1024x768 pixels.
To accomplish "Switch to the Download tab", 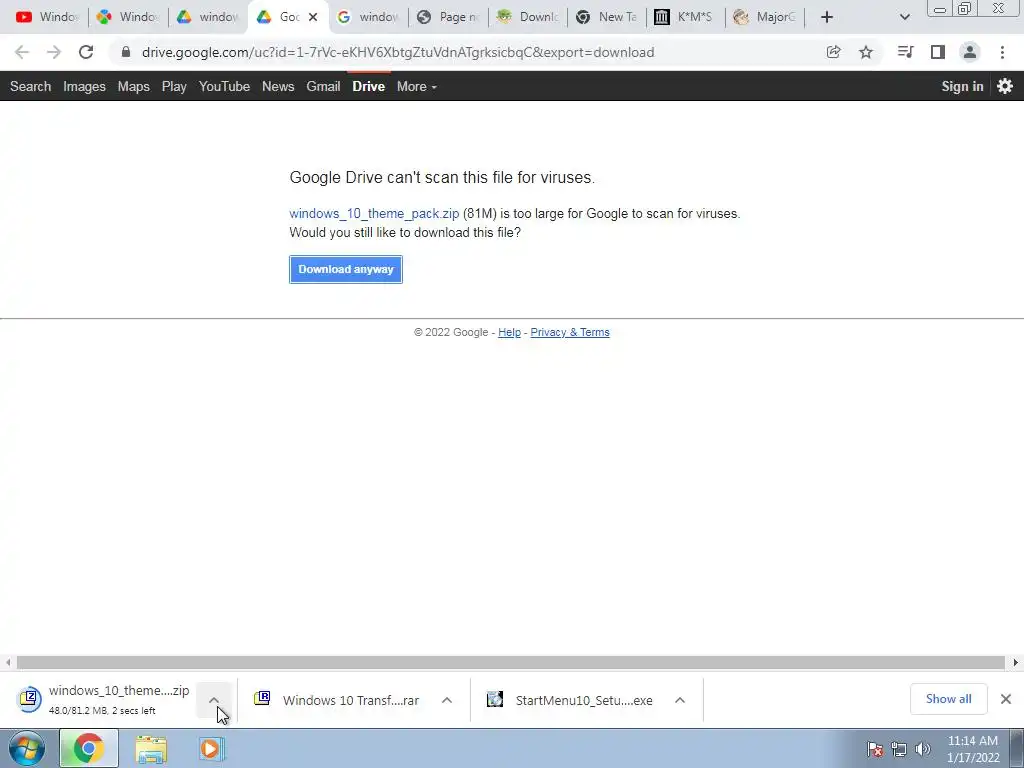I will point(528,17).
